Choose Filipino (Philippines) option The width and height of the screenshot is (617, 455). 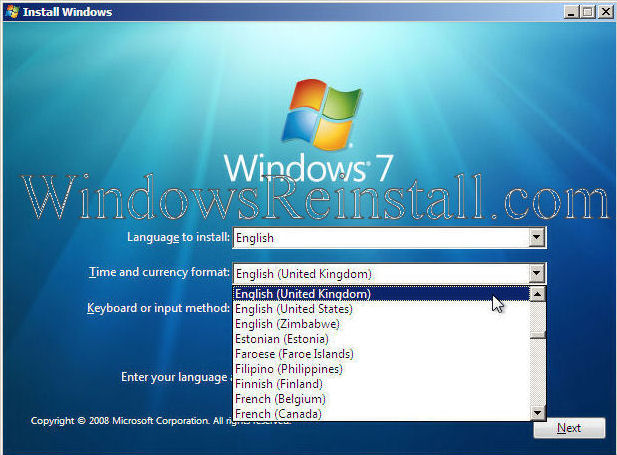pyautogui.click(x=288, y=369)
